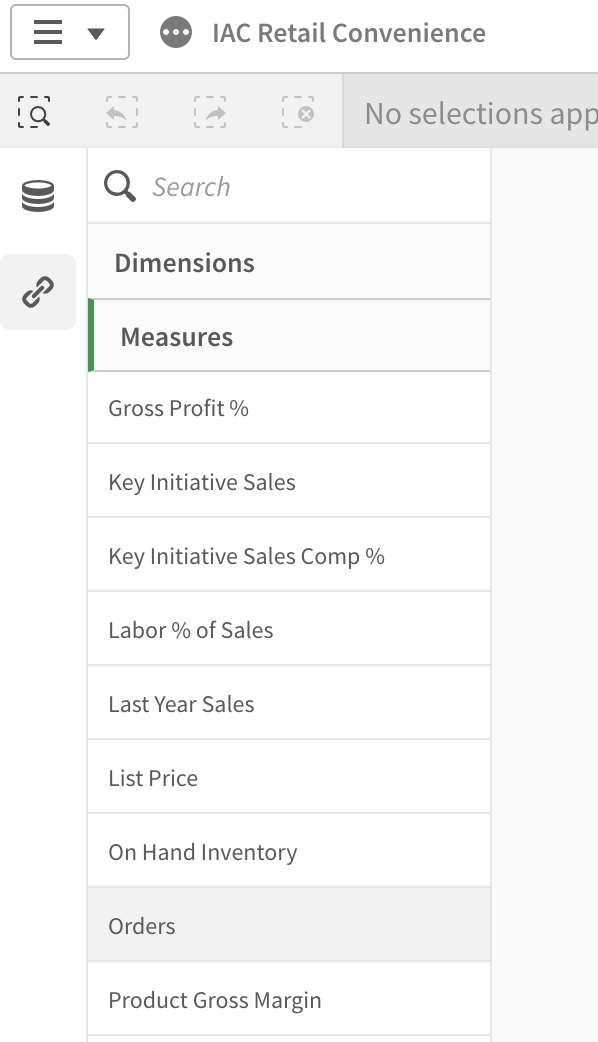Click the step back selections icon
598x1042 pixels.
[x=120, y=113]
